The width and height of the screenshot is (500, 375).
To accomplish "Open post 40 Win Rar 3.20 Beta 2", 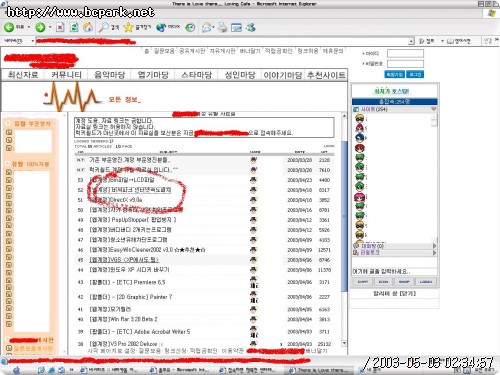I will (123, 319).
